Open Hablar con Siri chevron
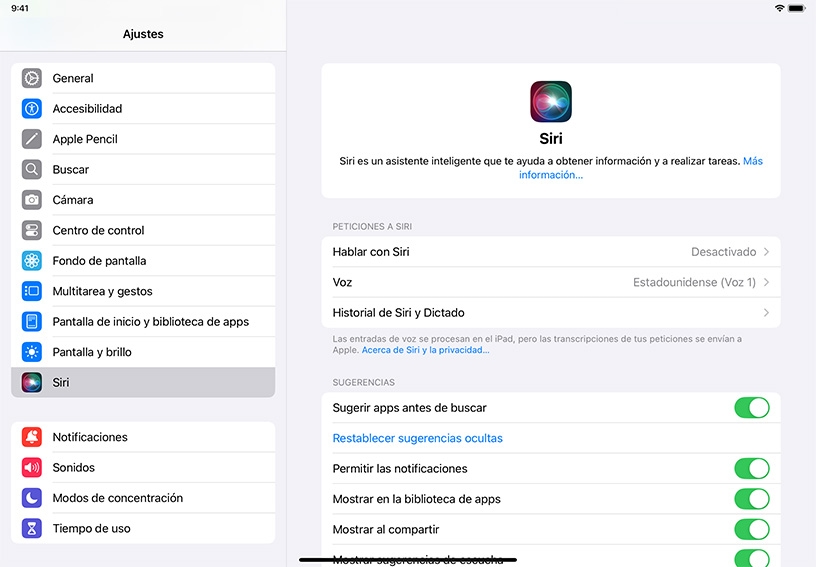The height and width of the screenshot is (567, 816). 766,252
